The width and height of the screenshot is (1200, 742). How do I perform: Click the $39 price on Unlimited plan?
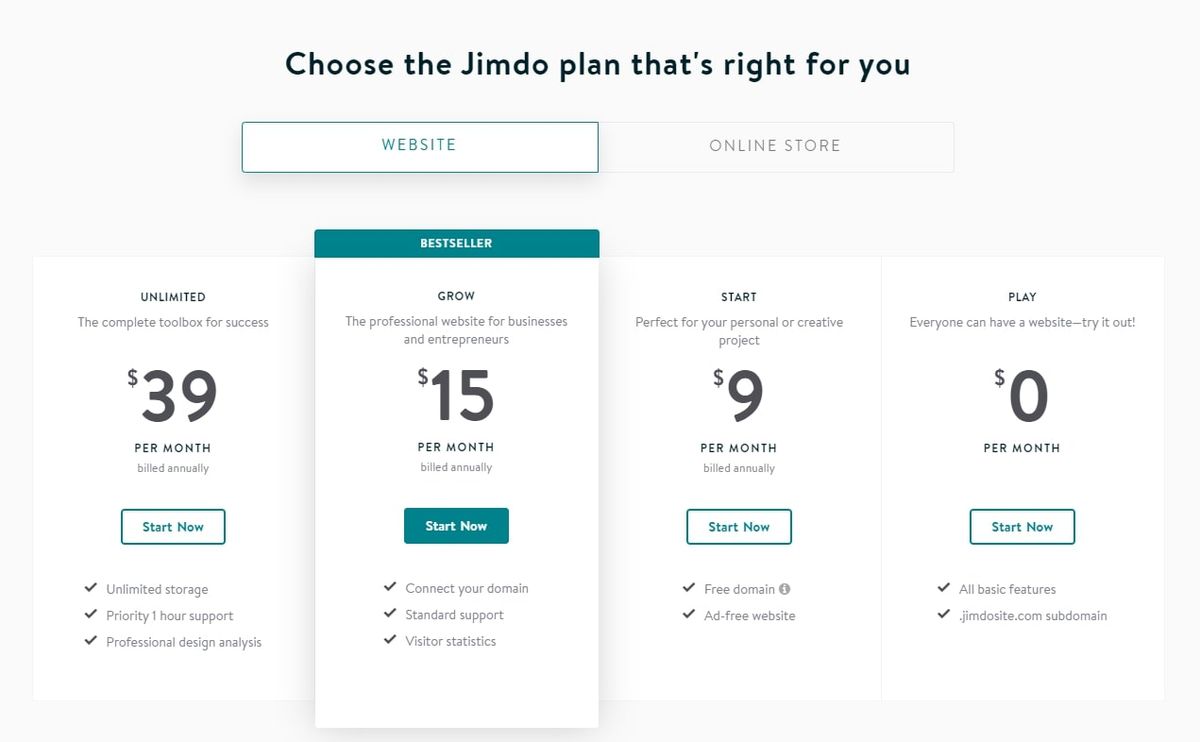pyautogui.click(x=173, y=397)
